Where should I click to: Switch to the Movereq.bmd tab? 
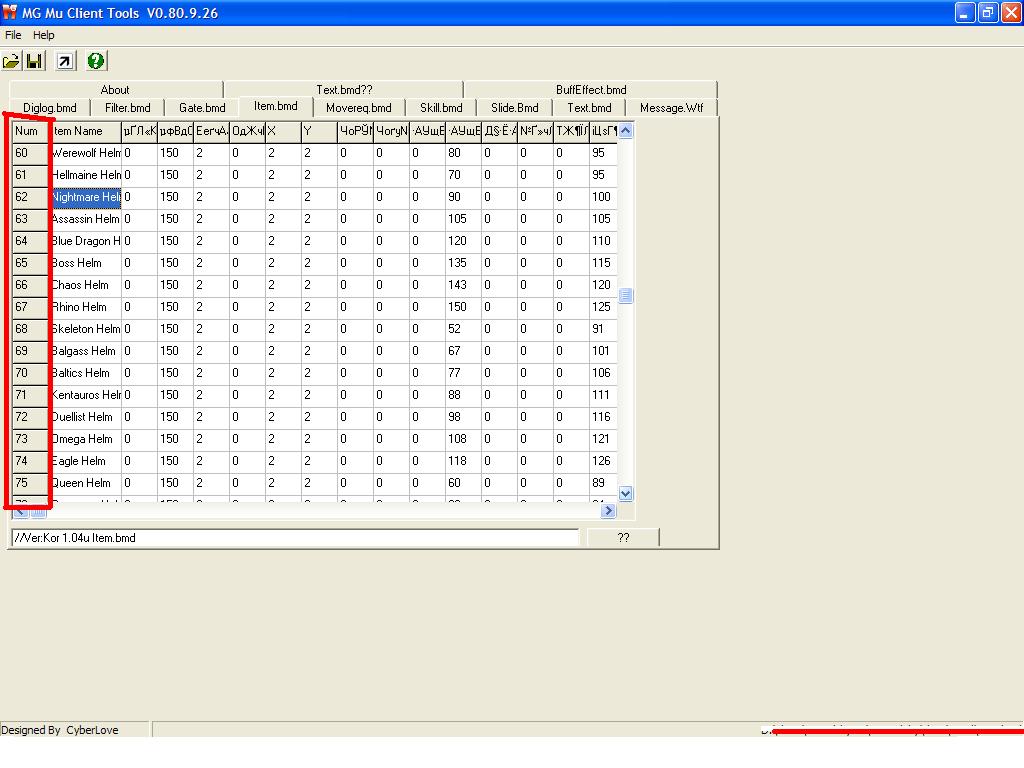click(359, 108)
